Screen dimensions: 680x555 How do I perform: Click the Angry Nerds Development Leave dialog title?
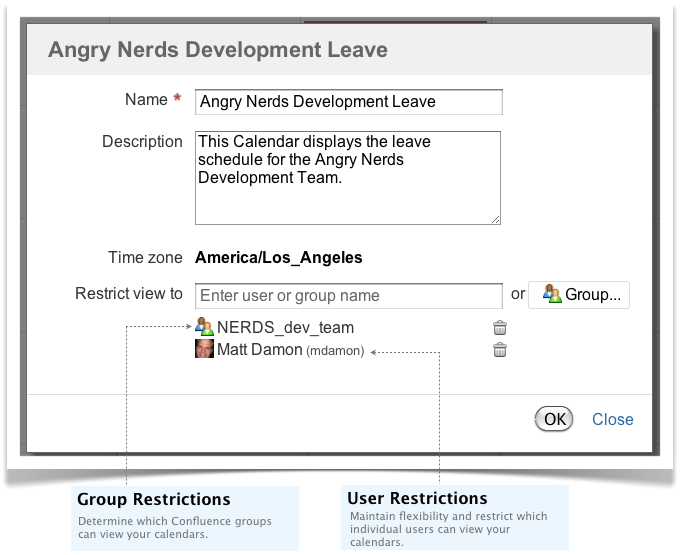pos(218,49)
